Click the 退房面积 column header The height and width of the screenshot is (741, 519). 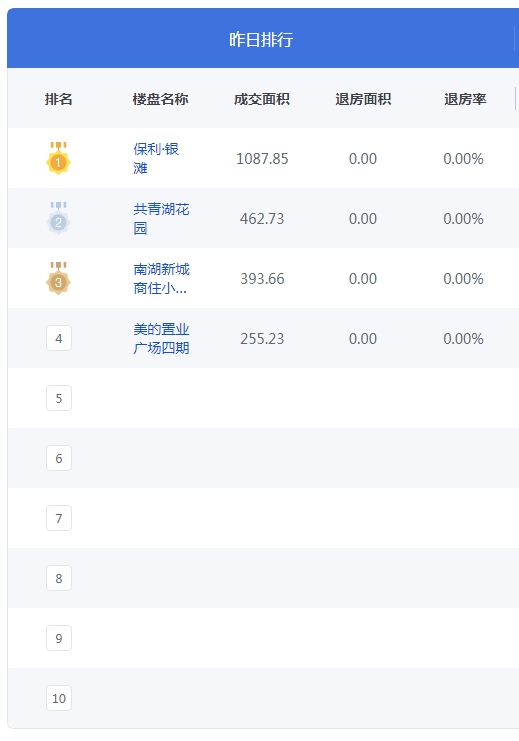(363, 99)
